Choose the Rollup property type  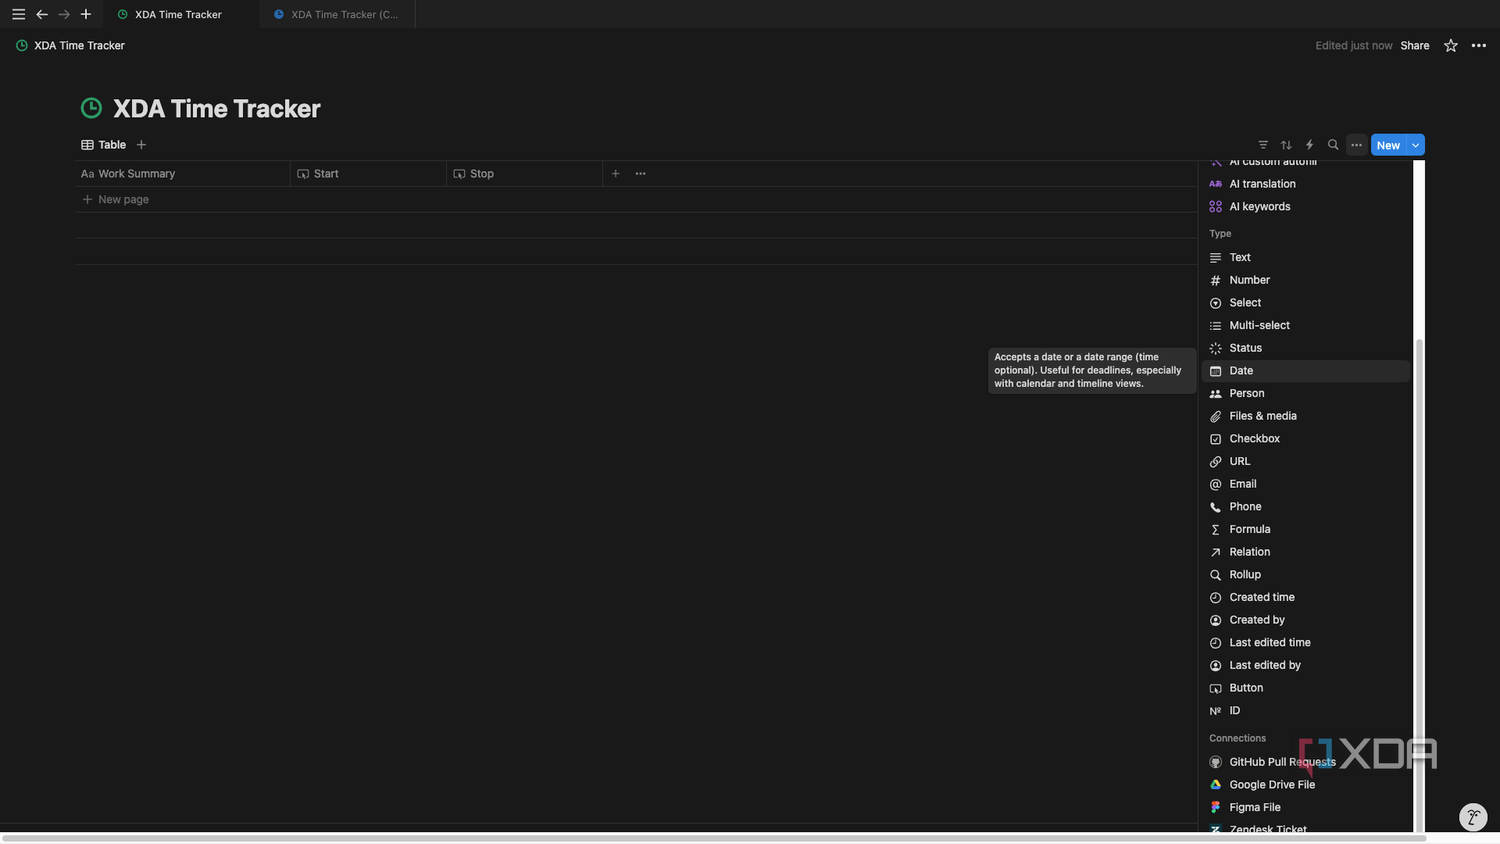1305,575
